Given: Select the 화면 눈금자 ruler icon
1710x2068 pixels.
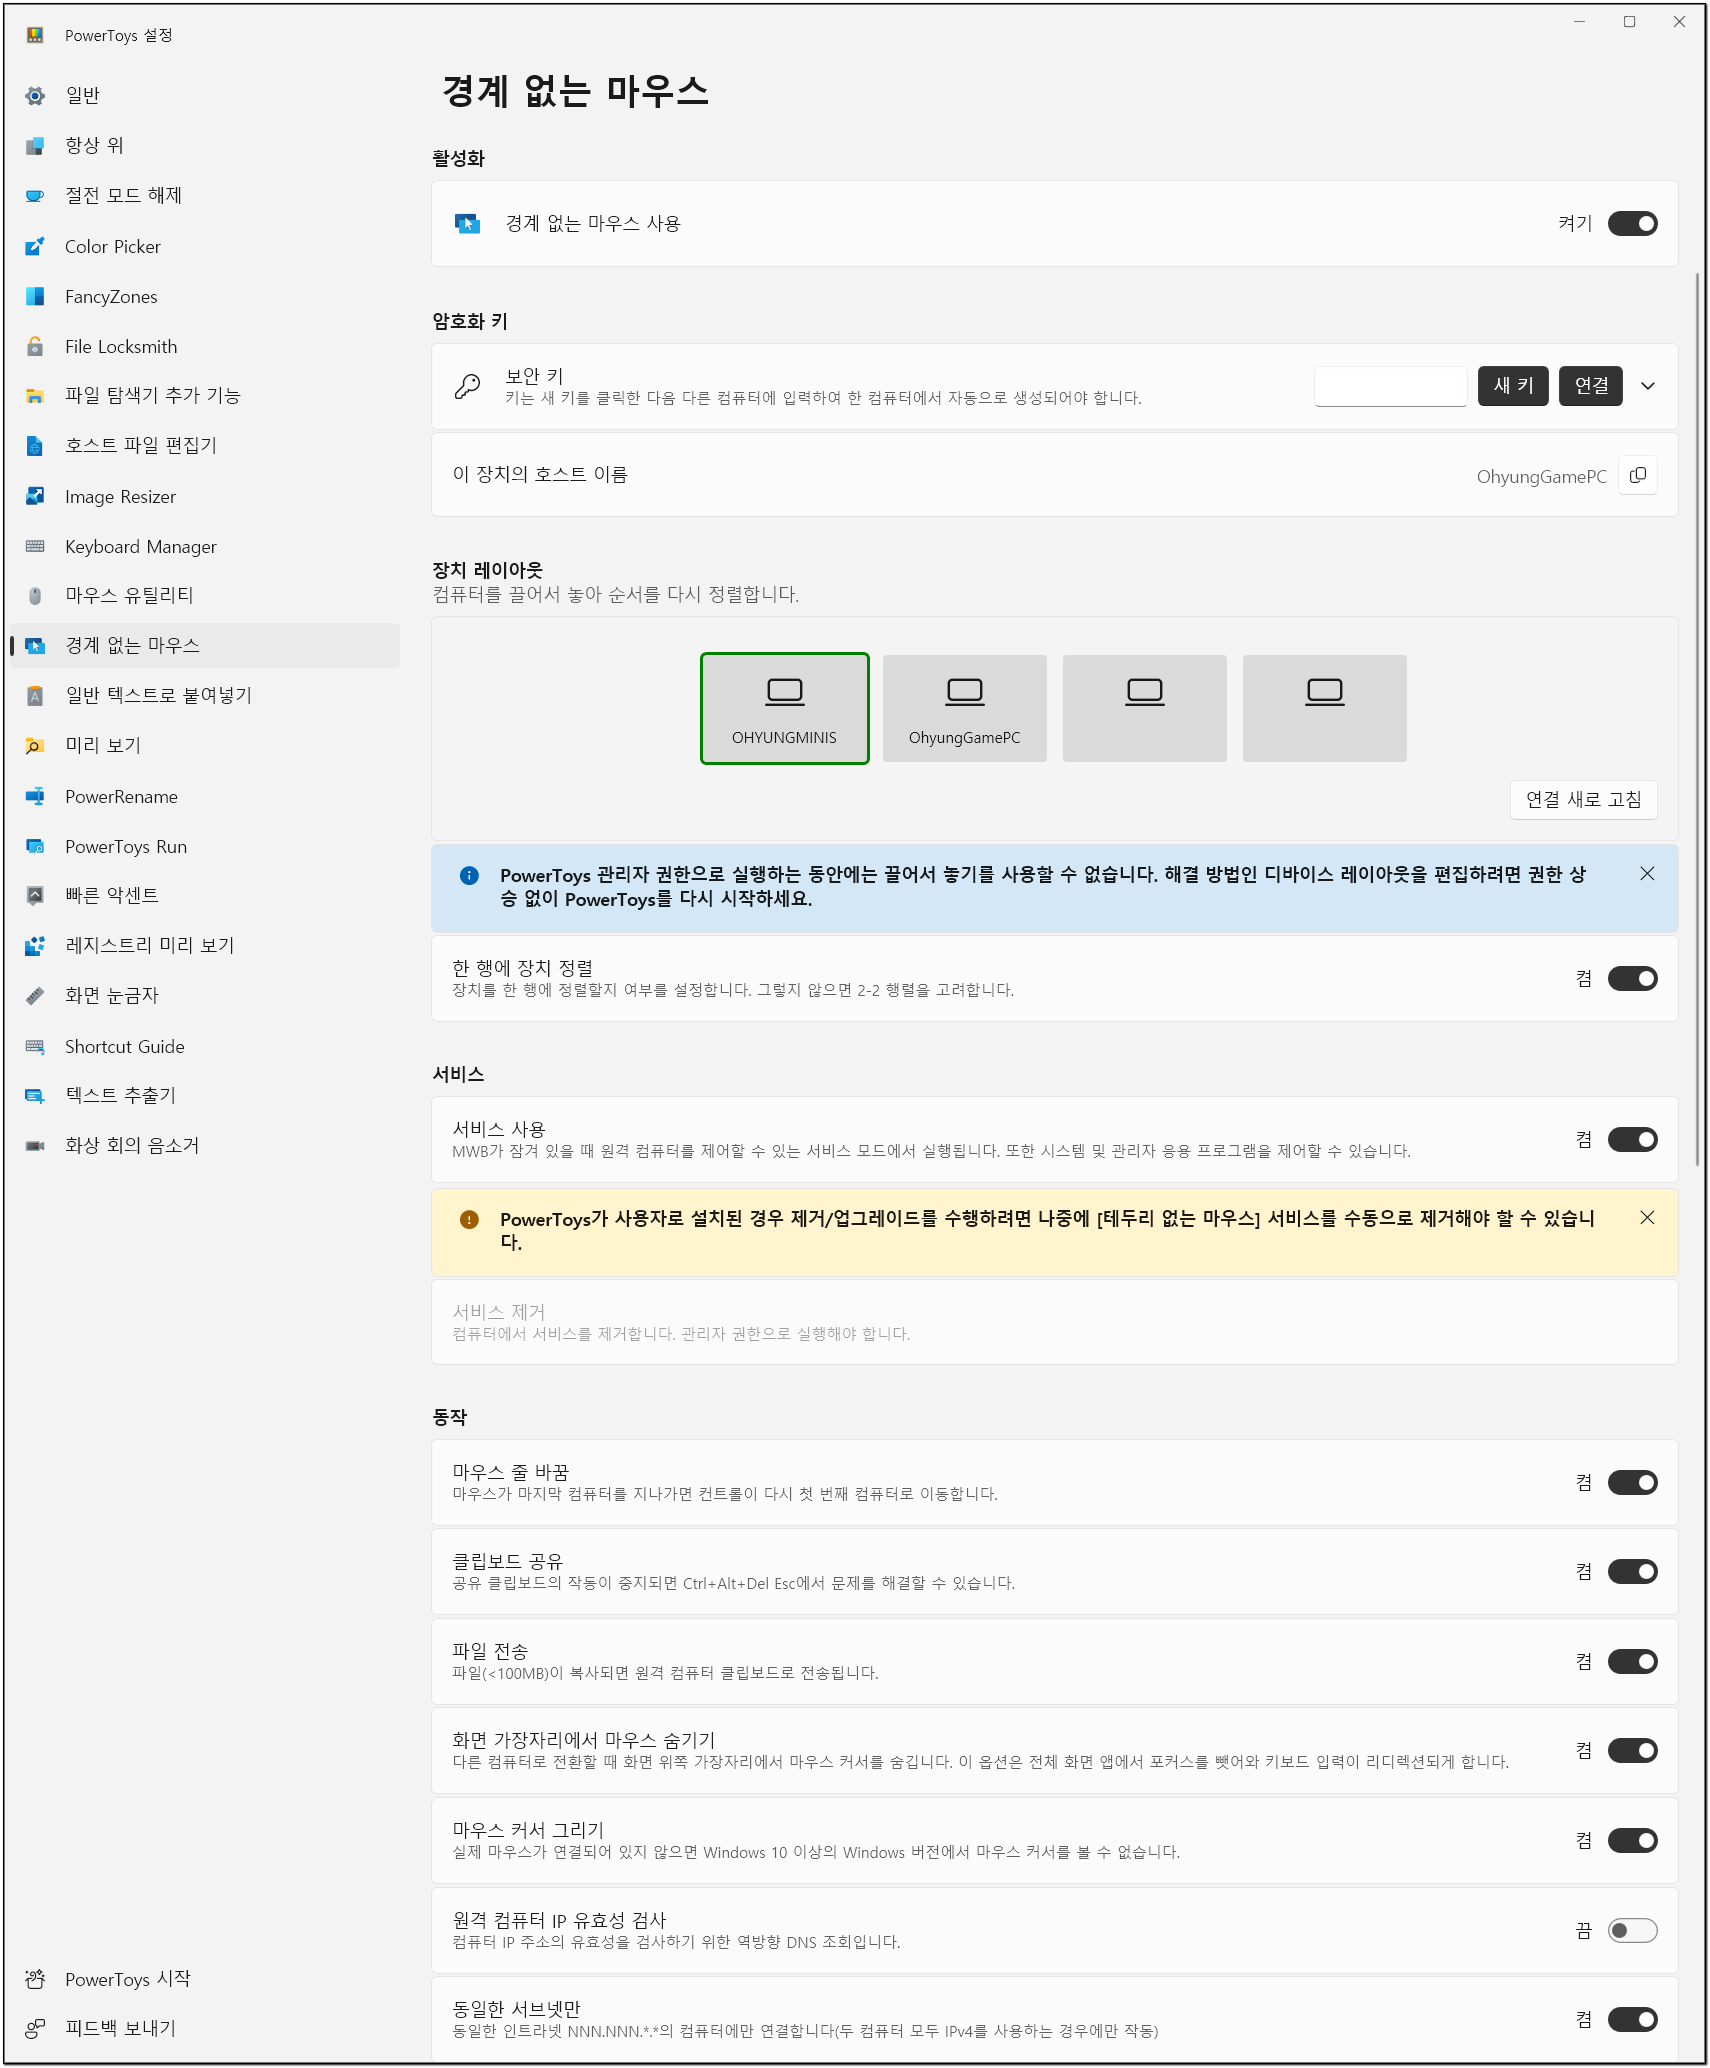Looking at the screenshot, I should click(x=35, y=996).
